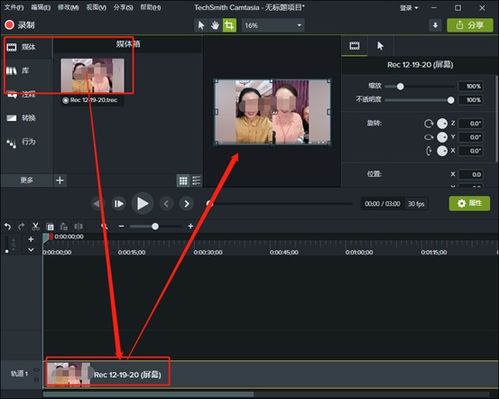499x399 pixels.
Task: Collapse tracks with the down chevron
Action: pos(31,250)
